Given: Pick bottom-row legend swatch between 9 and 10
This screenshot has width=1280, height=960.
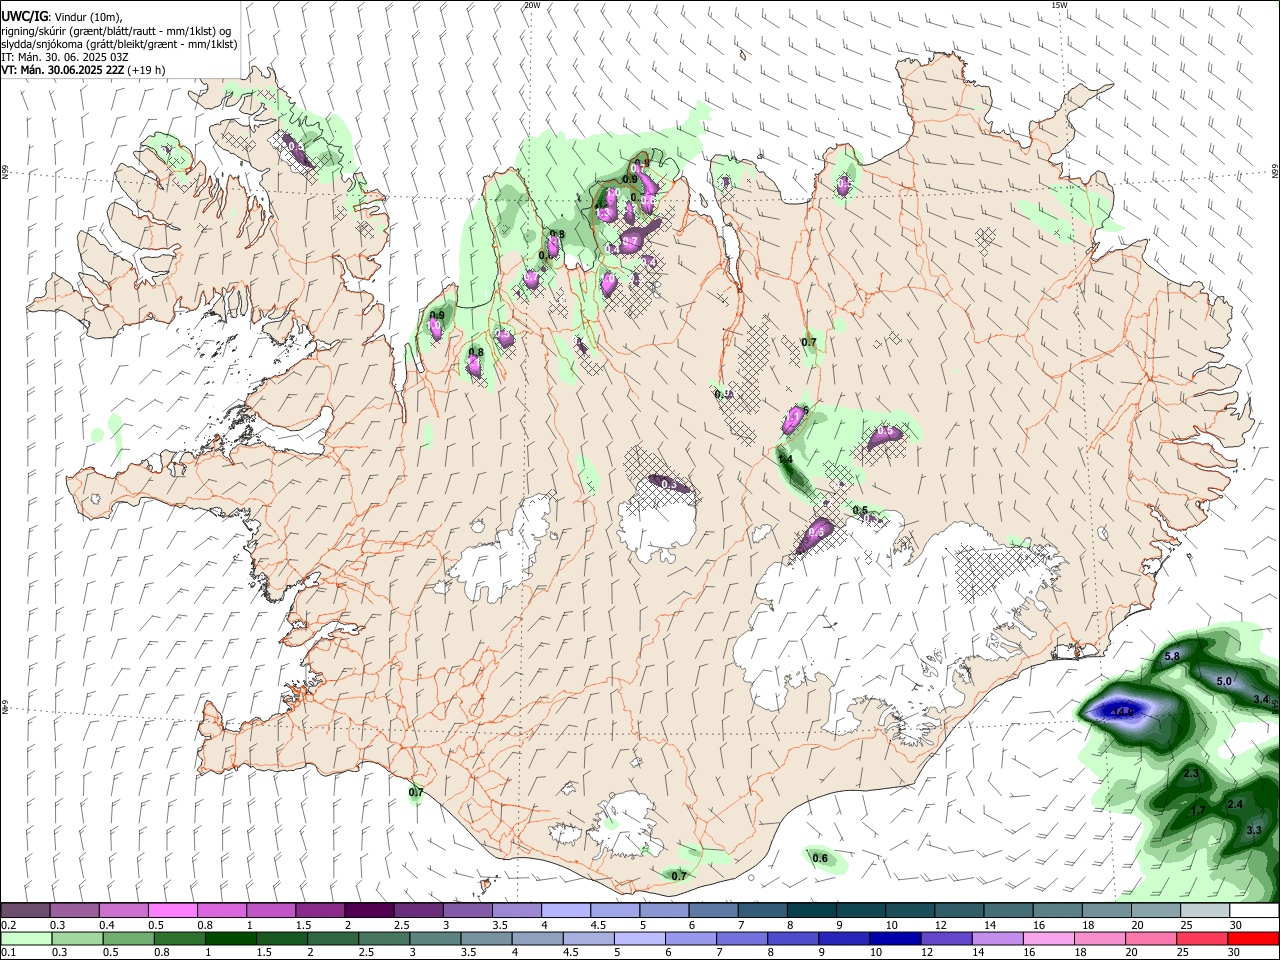Looking at the screenshot, I should 844,938.
